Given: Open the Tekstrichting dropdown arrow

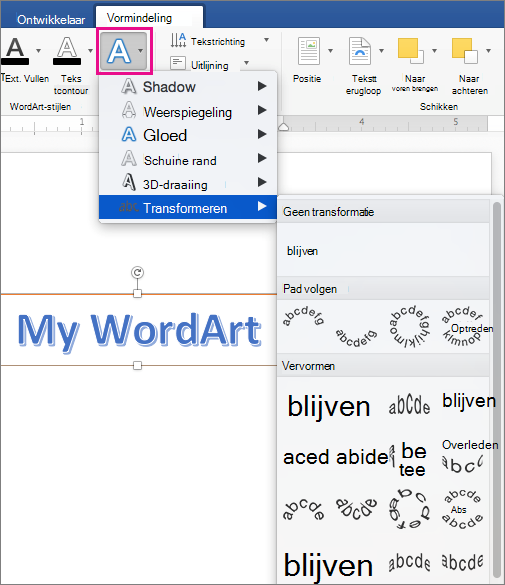Looking at the screenshot, I should tap(266, 40).
